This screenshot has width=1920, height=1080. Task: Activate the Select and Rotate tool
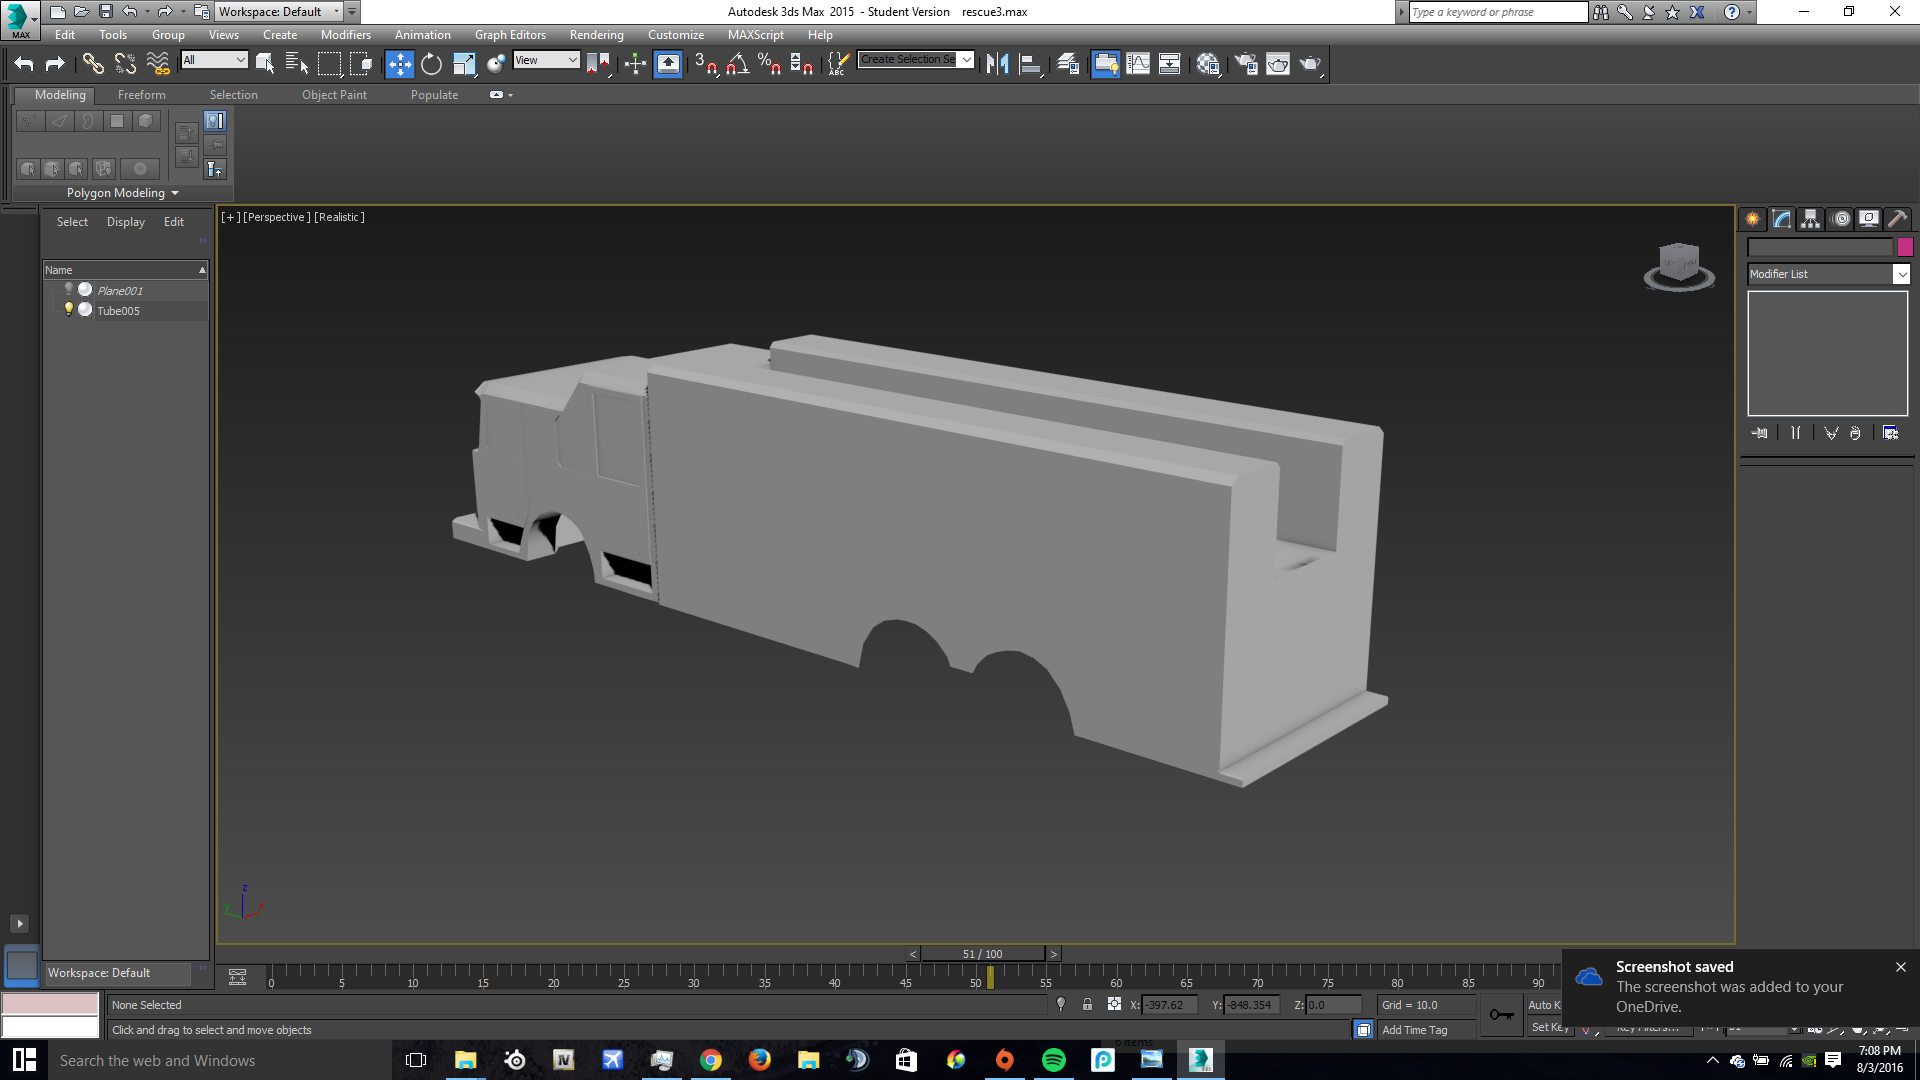click(x=431, y=64)
